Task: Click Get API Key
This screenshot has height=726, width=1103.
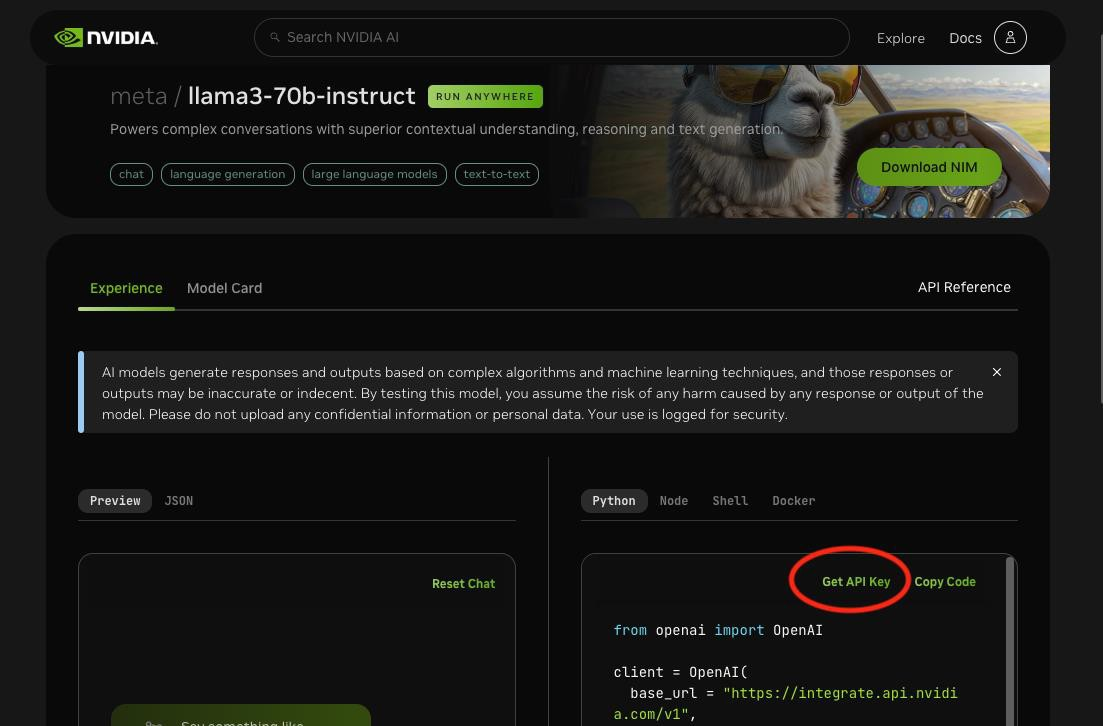Action: tap(855, 581)
